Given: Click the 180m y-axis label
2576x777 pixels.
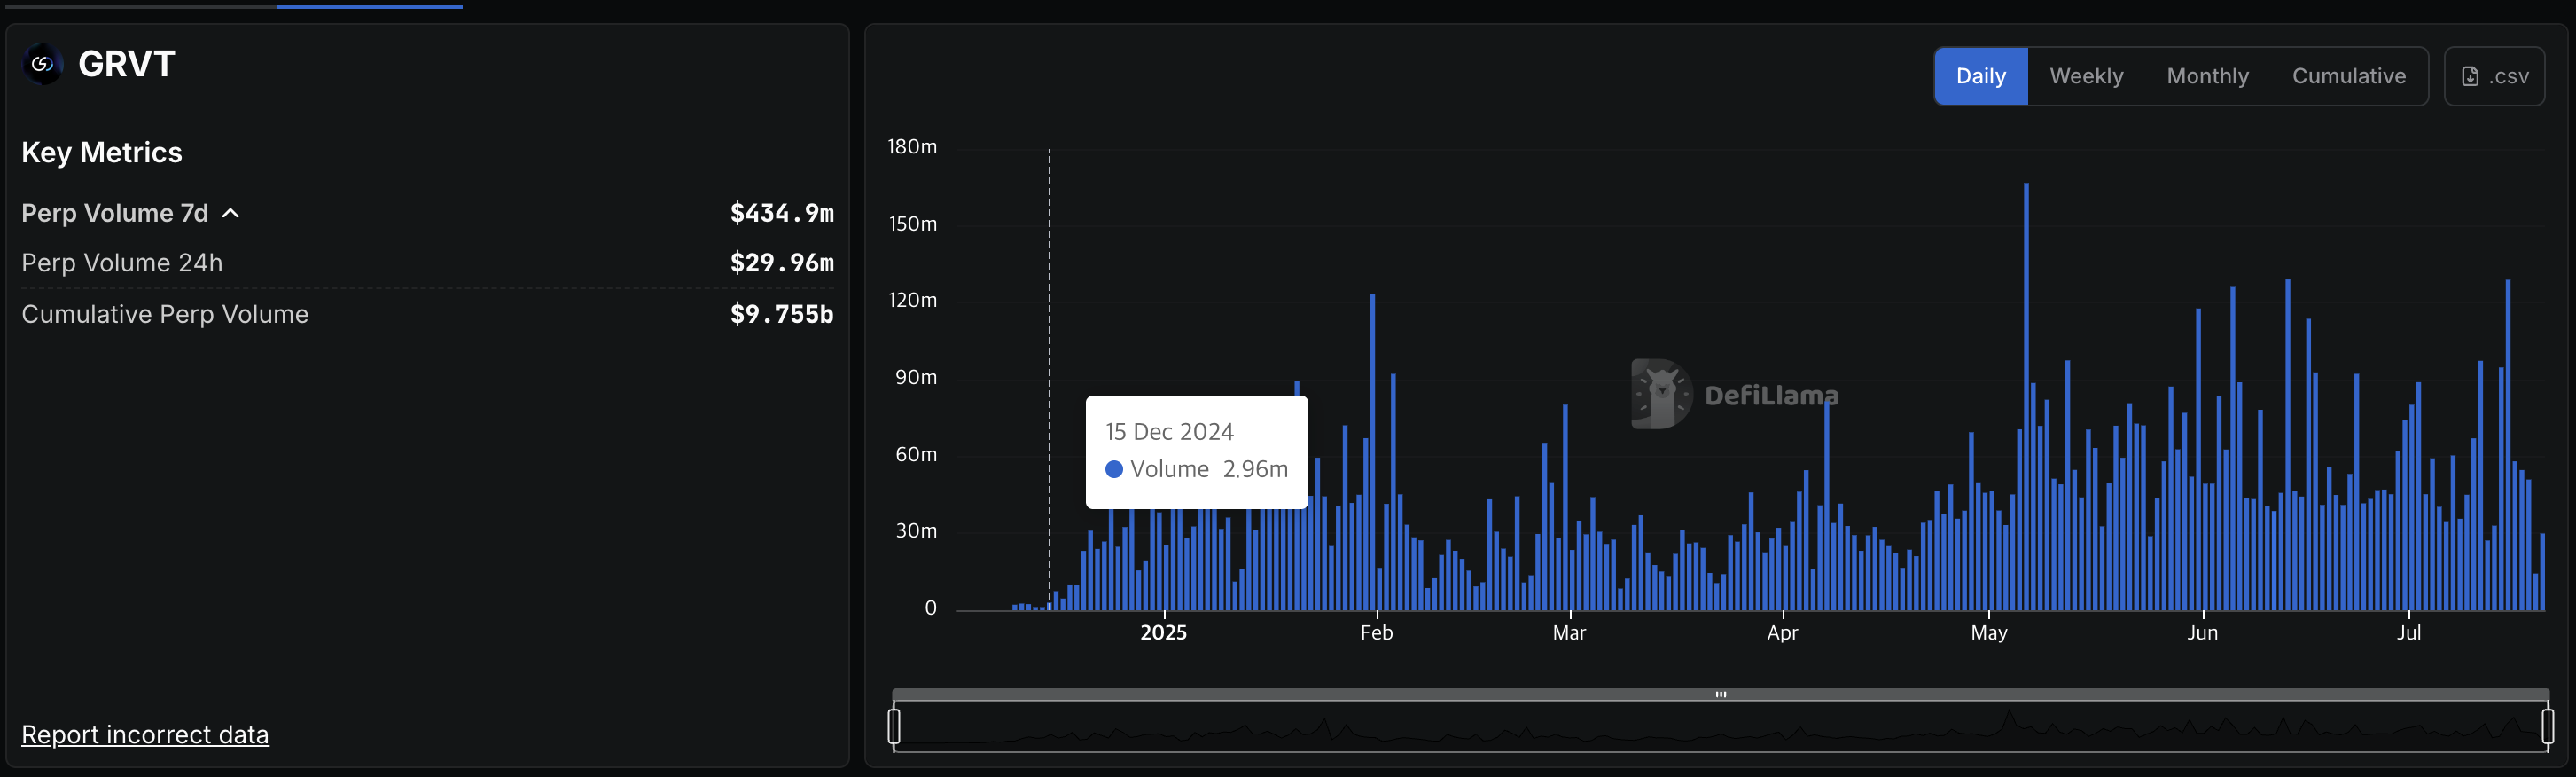Looking at the screenshot, I should (x=912, y=146).
